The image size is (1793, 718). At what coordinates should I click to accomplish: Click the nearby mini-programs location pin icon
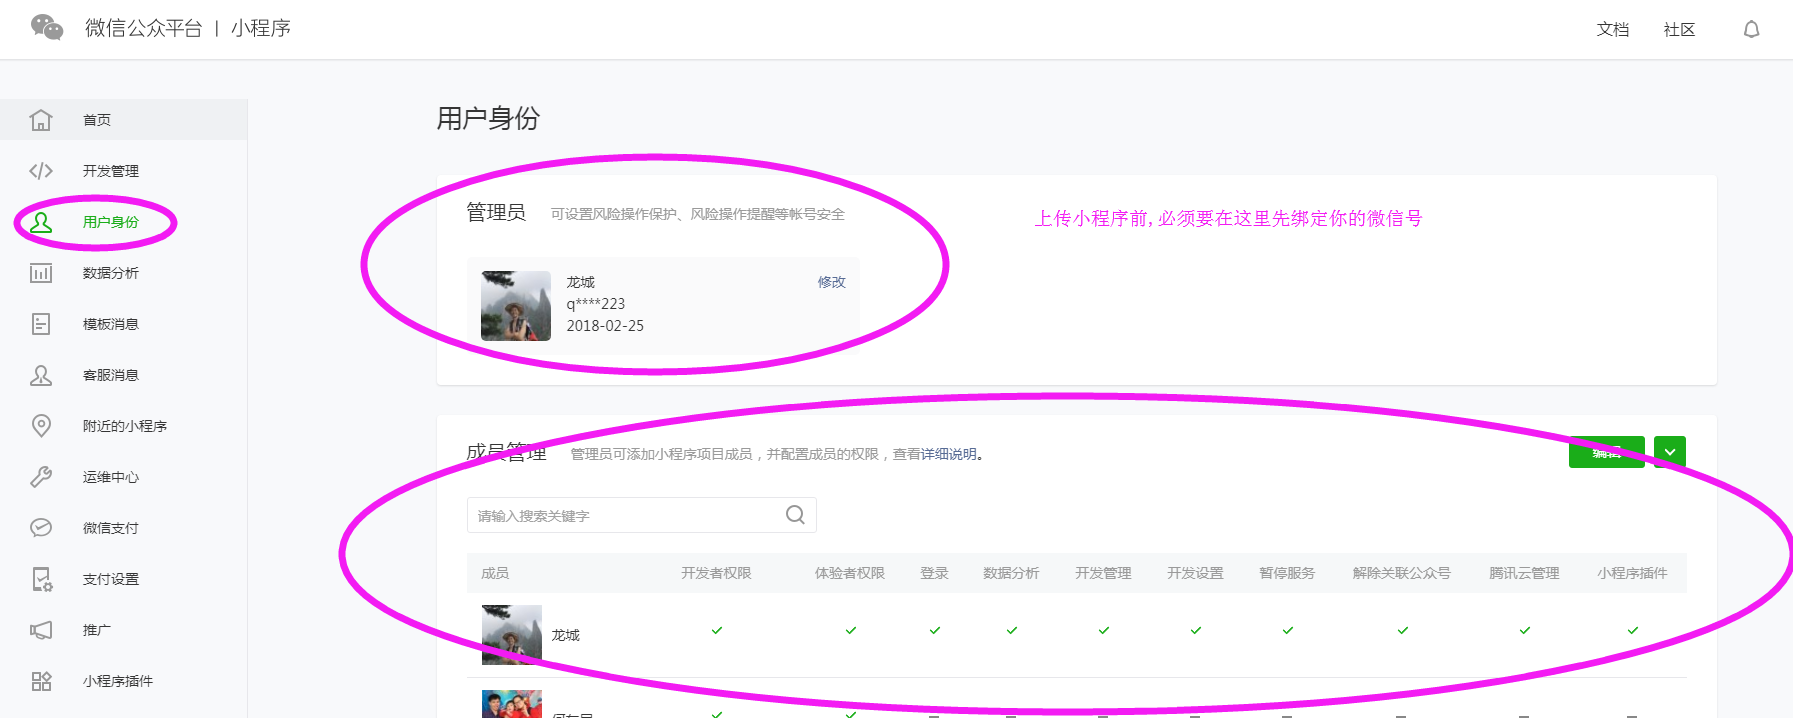tap(41, 426)
